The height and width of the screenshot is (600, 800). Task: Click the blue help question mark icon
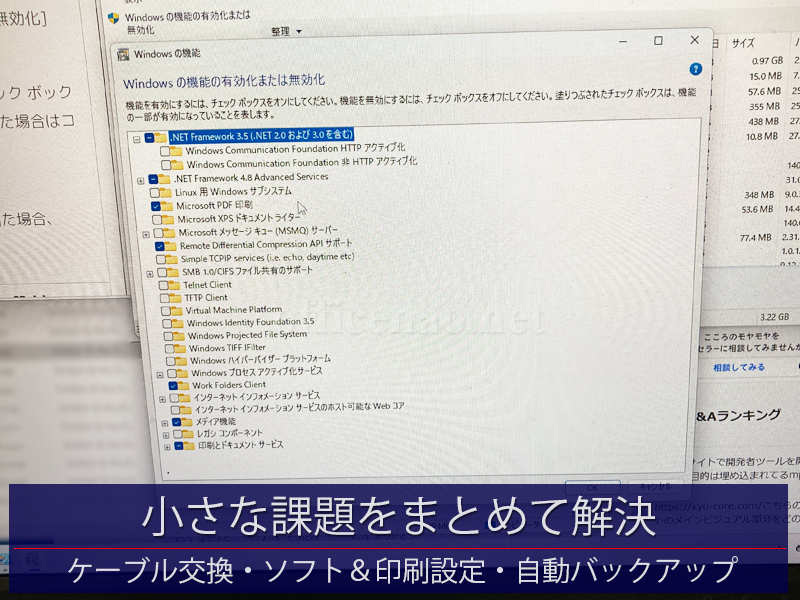tap(695, 69)
